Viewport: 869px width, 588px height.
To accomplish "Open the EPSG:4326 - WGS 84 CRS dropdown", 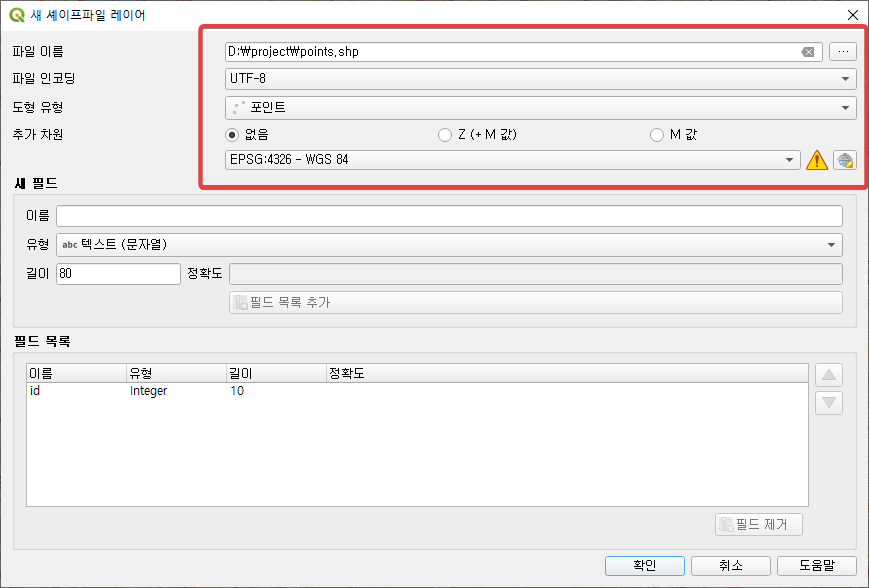I will pyautogui.click(x=513, y=160).
